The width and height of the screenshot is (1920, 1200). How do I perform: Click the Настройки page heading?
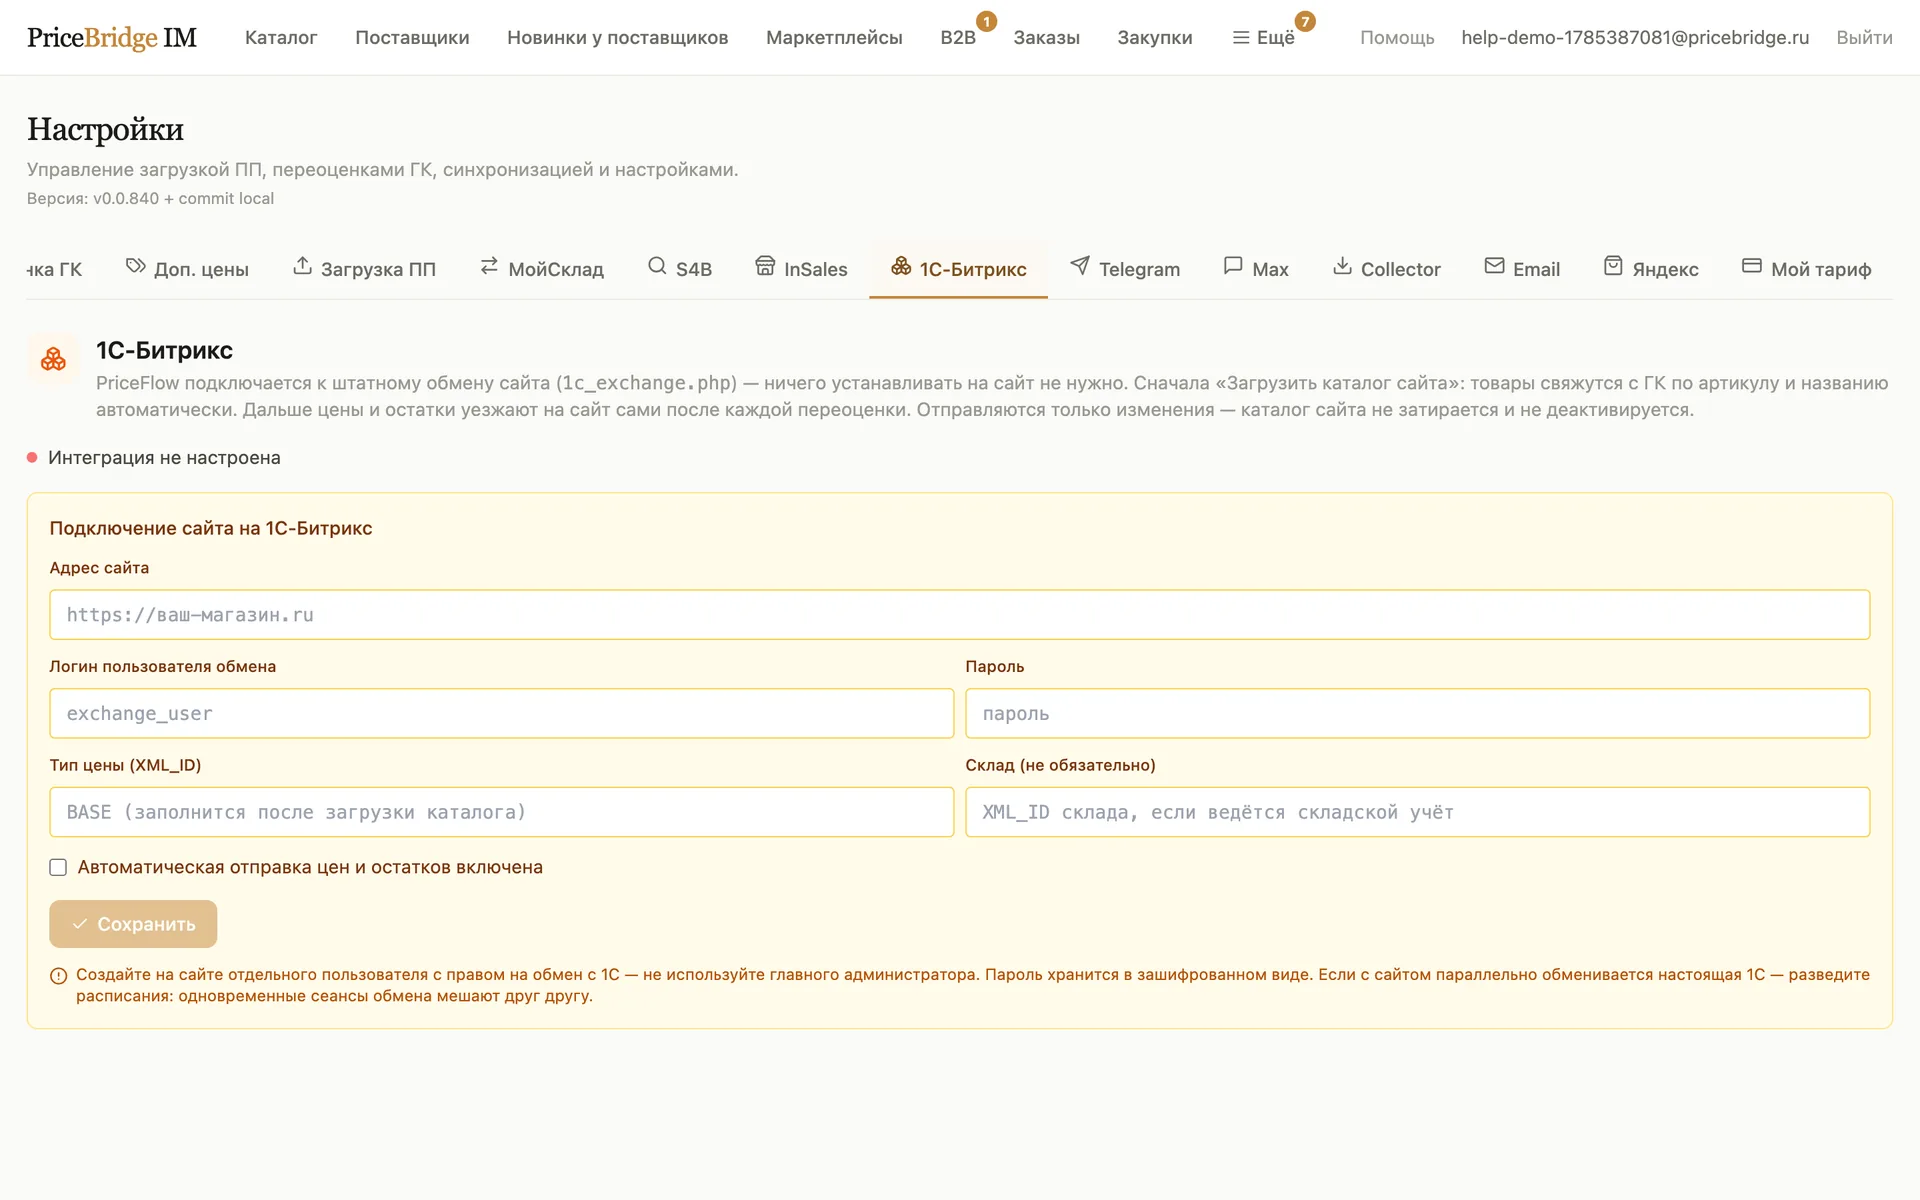point(105,129)
